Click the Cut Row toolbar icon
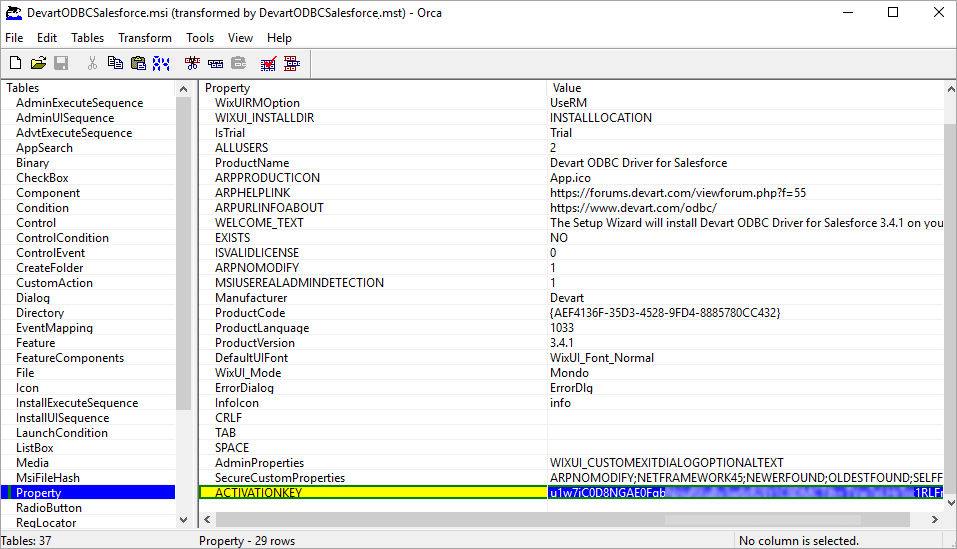 pyautogui.click(x=192, y=63)
